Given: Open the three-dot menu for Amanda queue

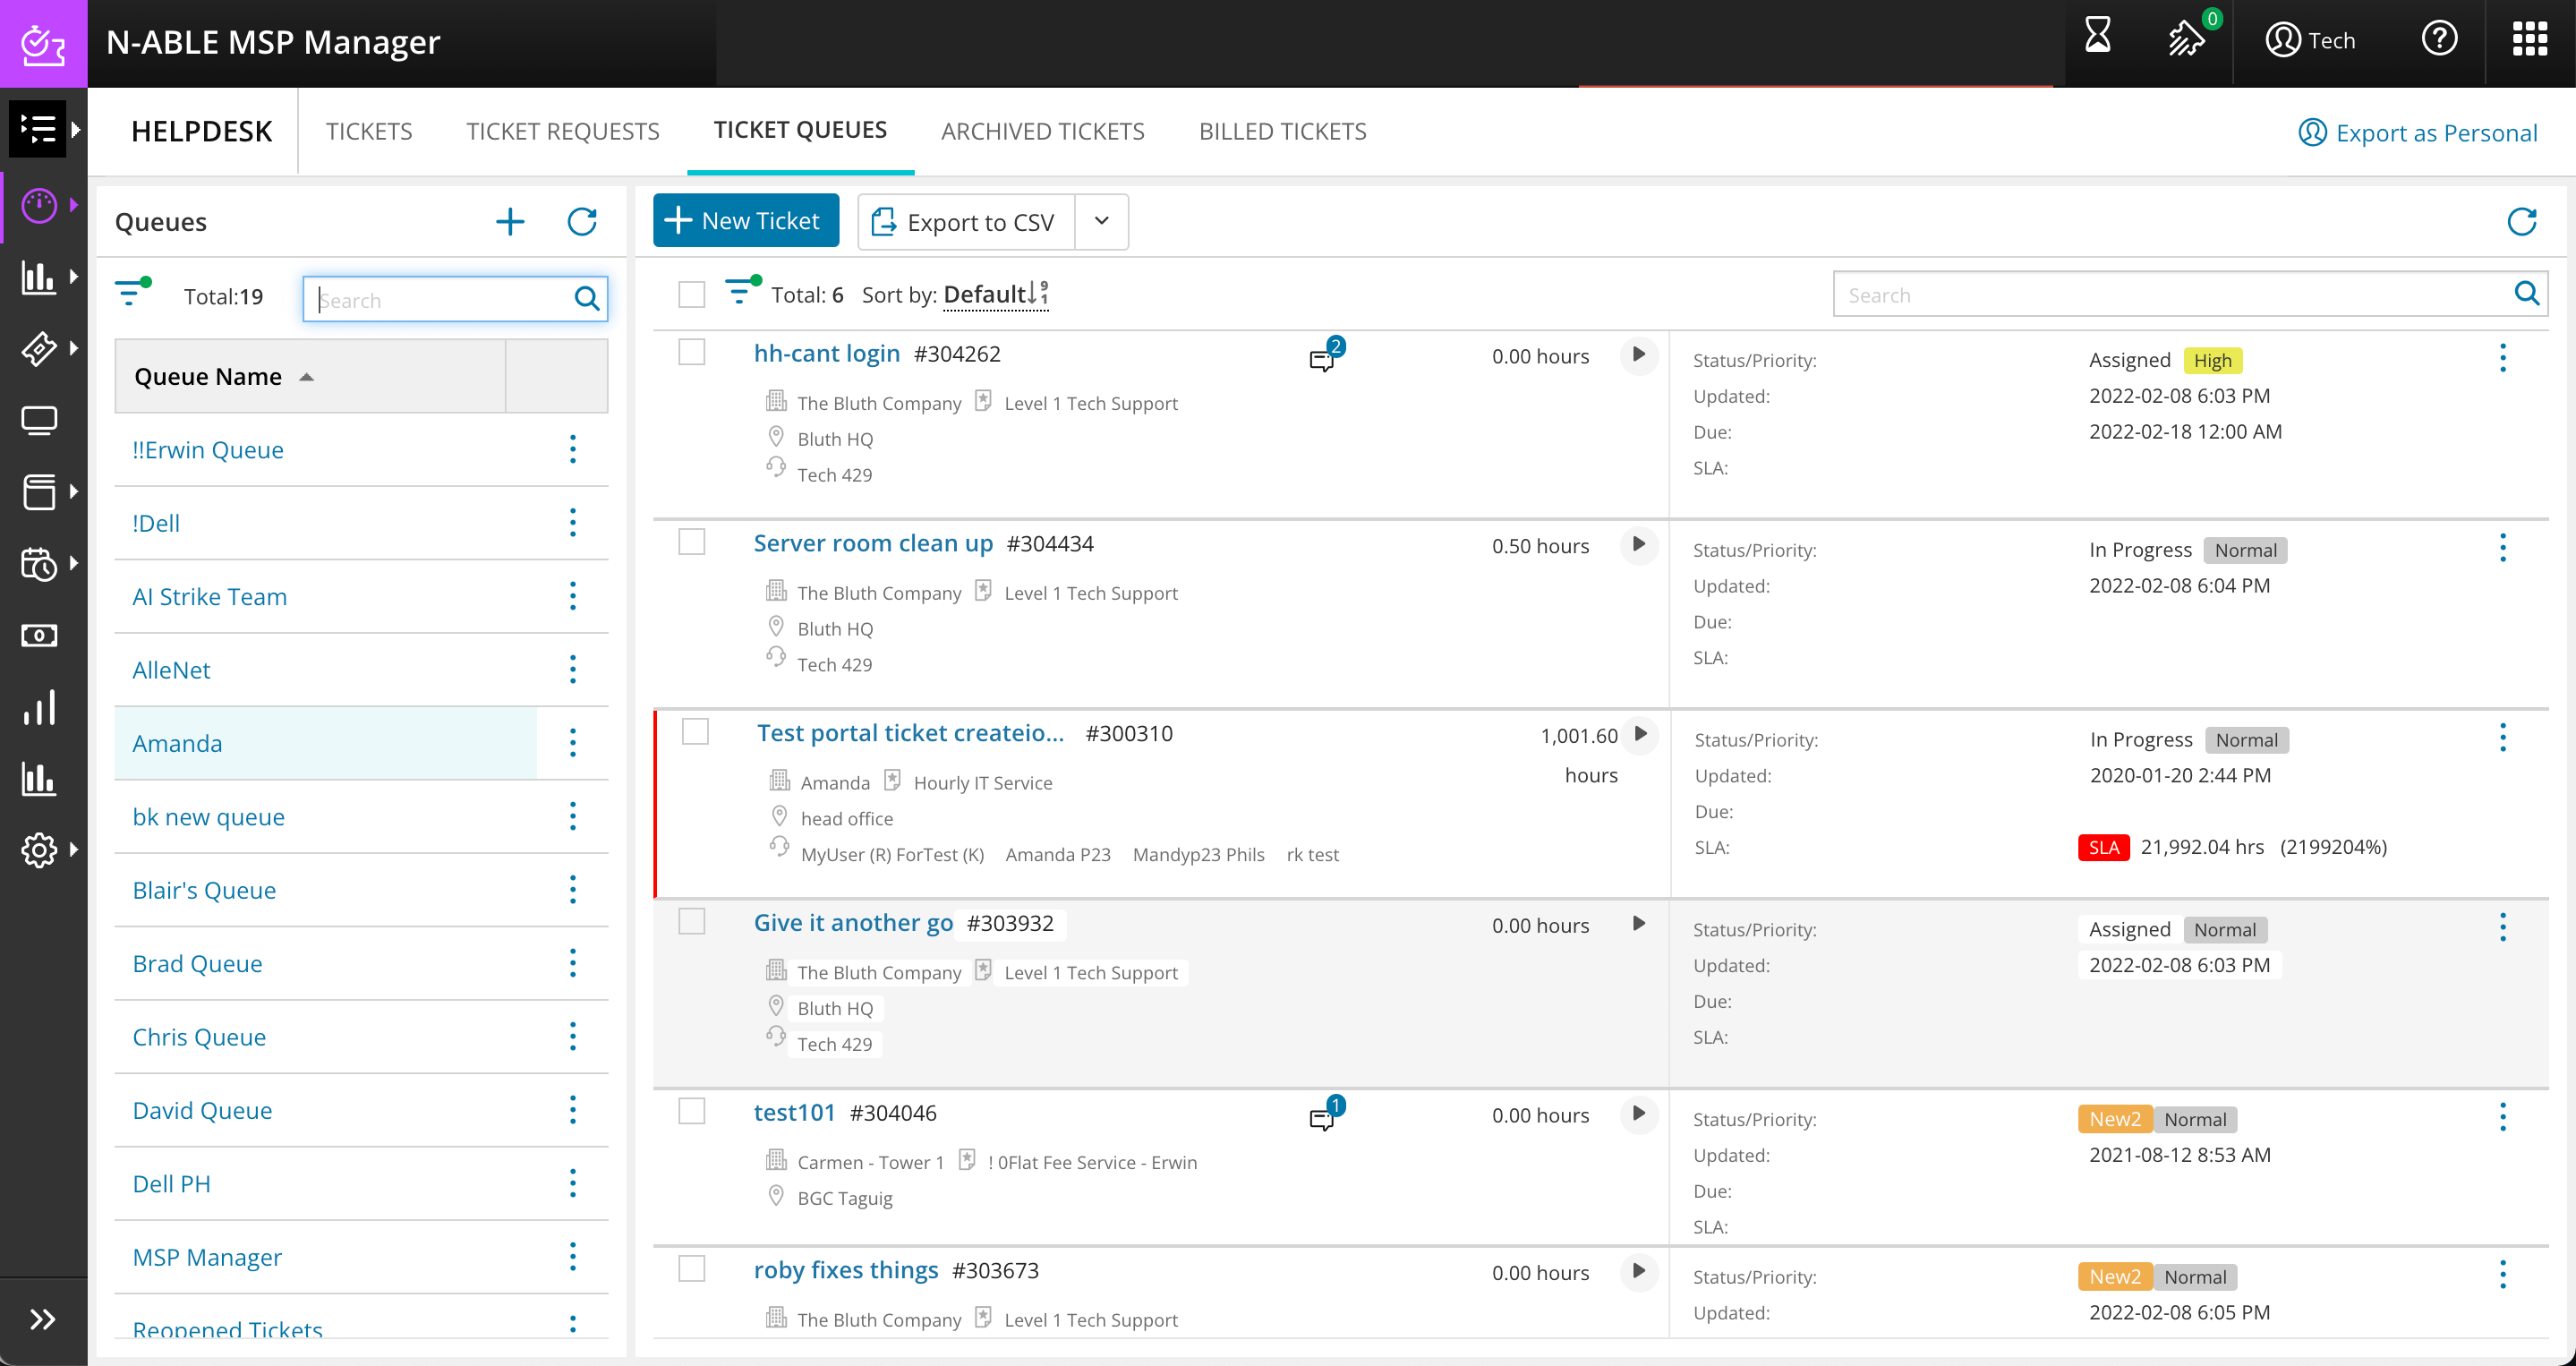Looking at the screenshot, I should (573, 742).
